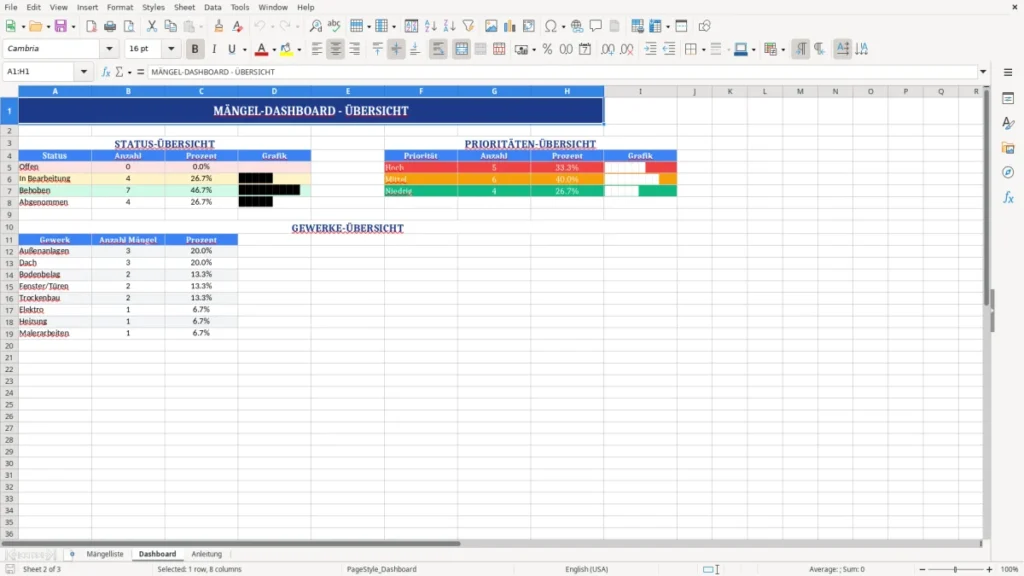Viewport: 1024px width, 576px height.
Task: Click the sidebar settings hamburger button
Action: pos(1008,72)
